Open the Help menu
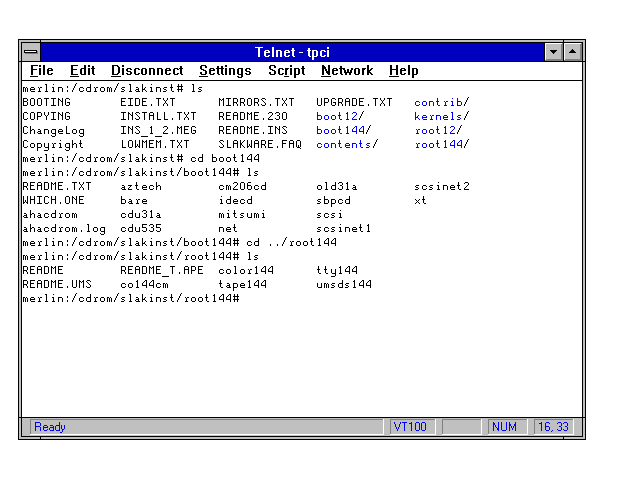640x480 pixels. click(404, 71)
